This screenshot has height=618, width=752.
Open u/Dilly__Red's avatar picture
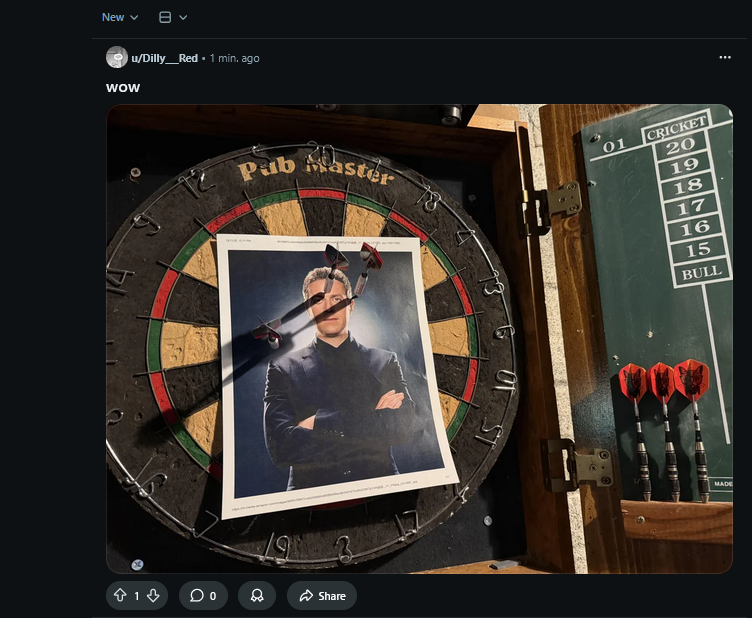pos(116,58)
